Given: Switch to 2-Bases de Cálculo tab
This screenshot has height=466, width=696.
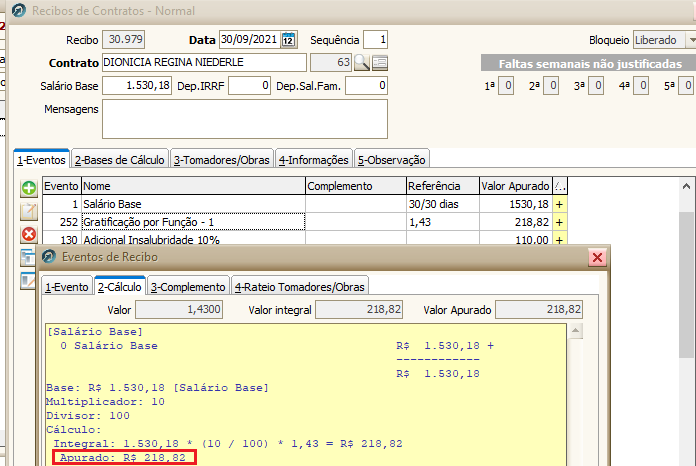Looking at the screenshot, I should coord(119,160).
